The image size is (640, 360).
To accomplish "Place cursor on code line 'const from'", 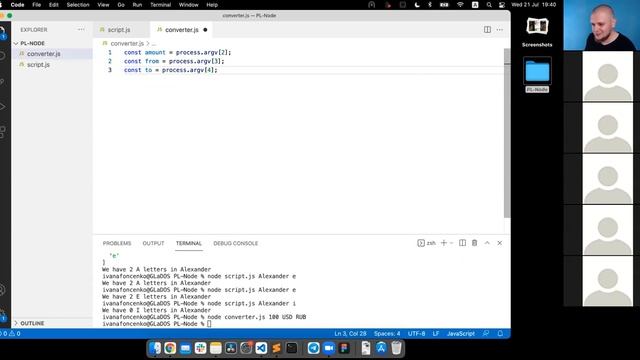I will [174, 61].
